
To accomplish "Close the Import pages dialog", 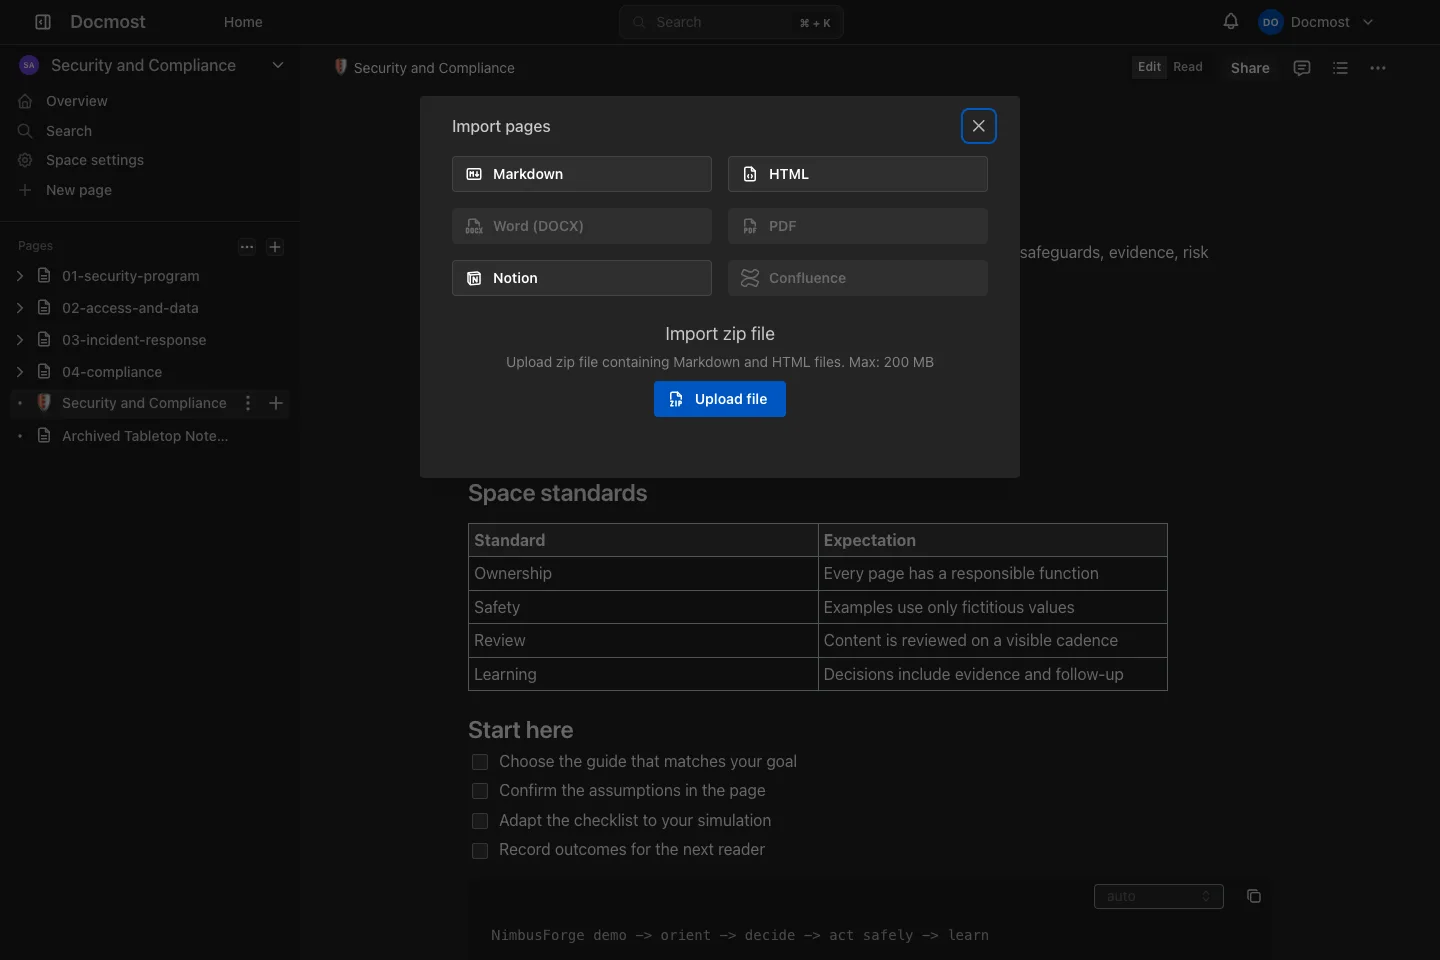I will (979, 126).
